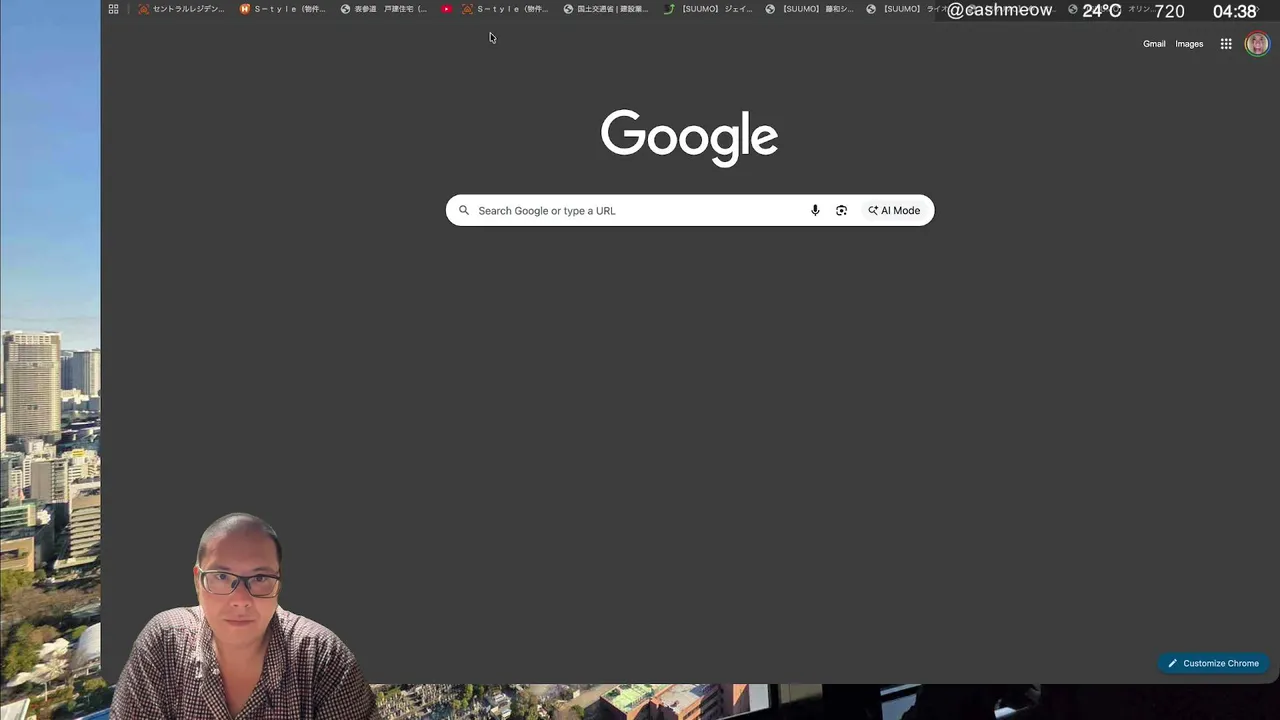1280x720 pixels.
Task: Open Customize Chrome
Action: click(1213, 663)
